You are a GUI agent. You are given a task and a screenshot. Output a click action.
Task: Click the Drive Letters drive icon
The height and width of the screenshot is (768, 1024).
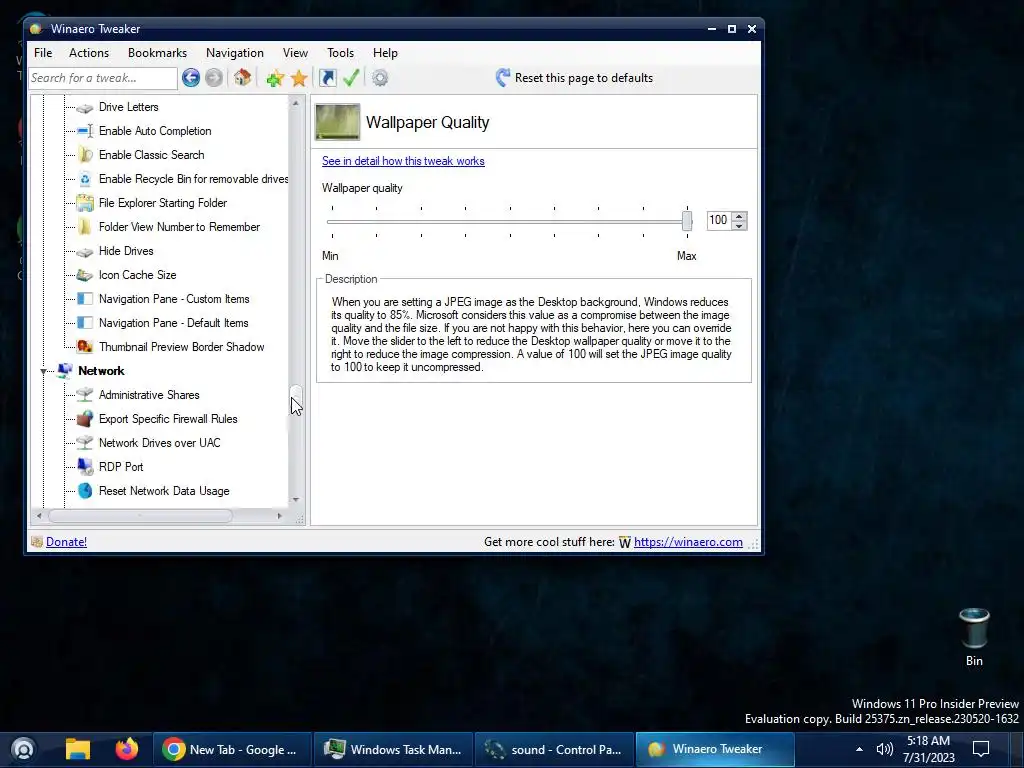pos(85,107)
